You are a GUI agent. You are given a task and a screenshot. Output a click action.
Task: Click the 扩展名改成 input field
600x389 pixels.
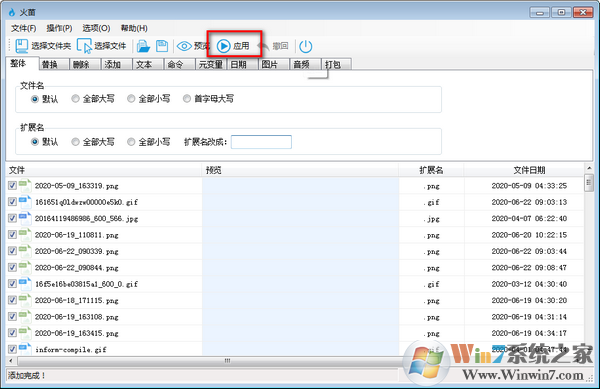point(261,142)
